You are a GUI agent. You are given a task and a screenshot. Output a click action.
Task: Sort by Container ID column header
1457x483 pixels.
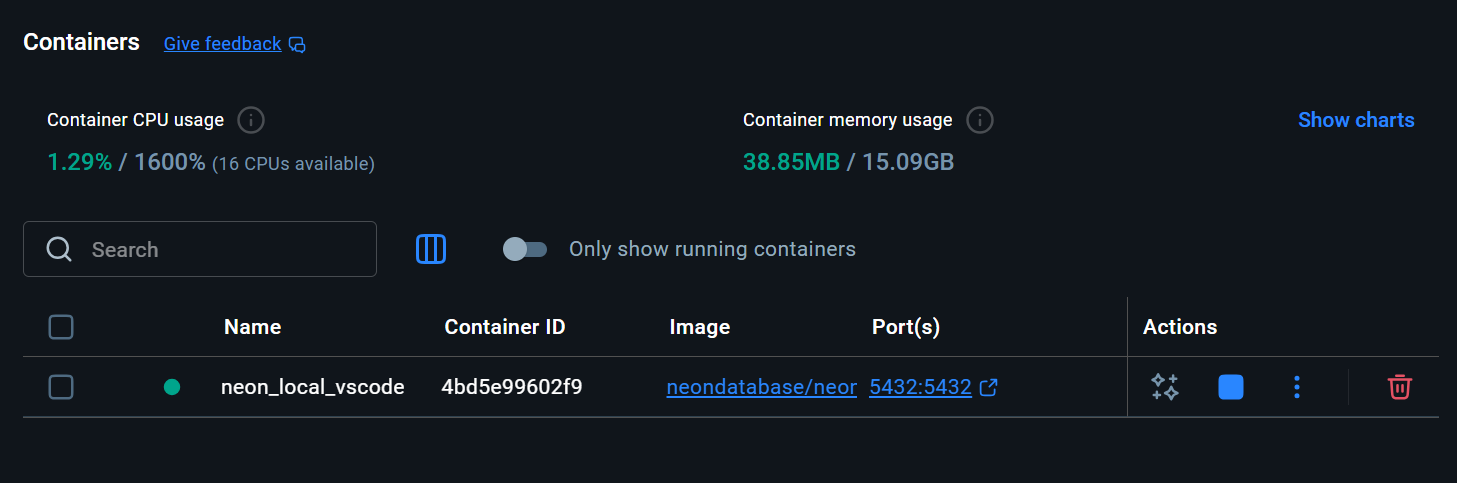tap(505, 327)
